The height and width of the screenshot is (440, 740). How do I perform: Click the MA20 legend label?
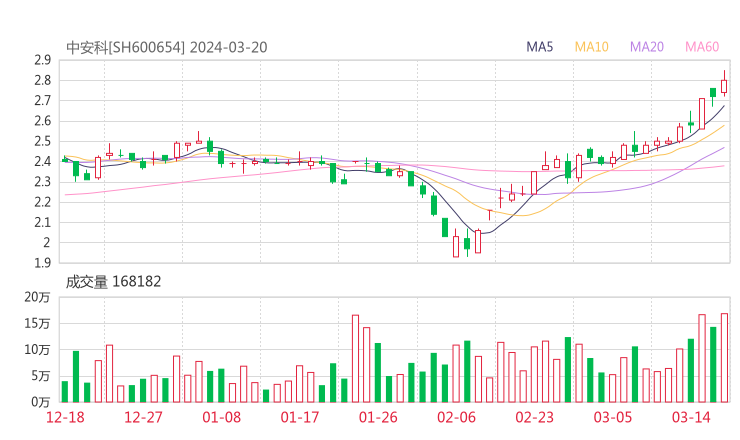pyautogui.click(x=647, y=47)
